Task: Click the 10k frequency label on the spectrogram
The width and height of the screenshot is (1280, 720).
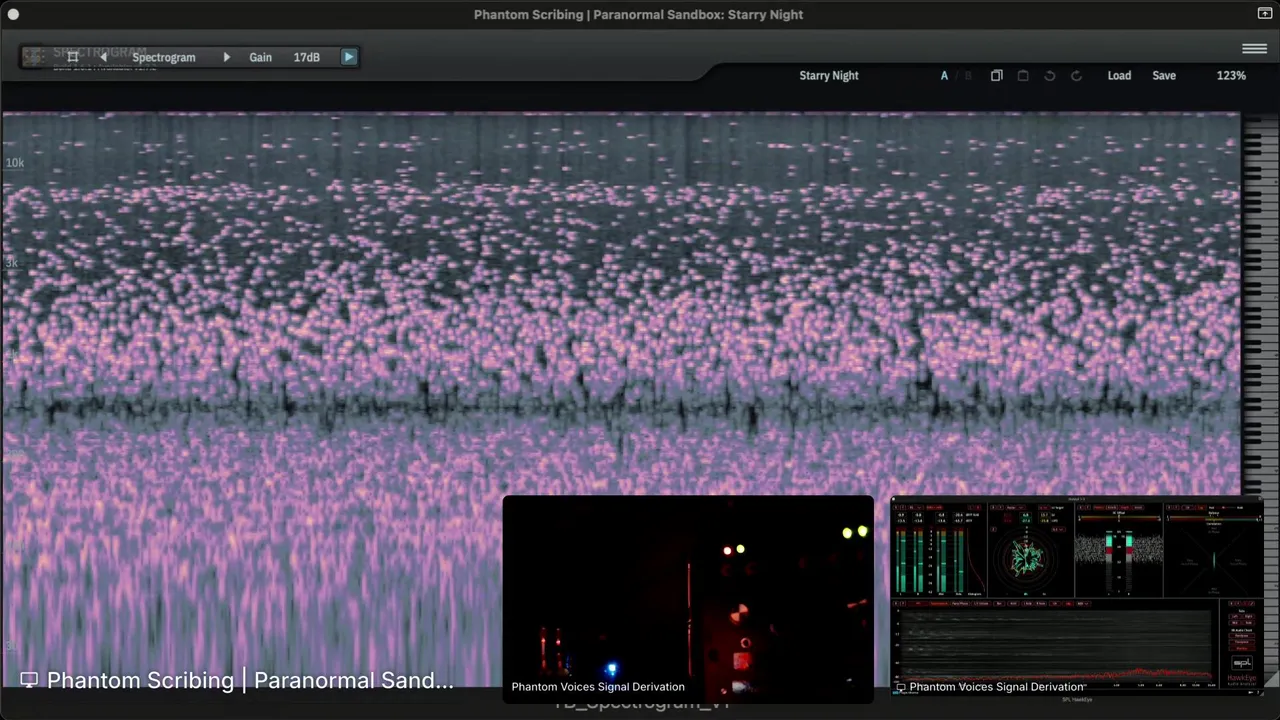Action: pyautogui.click(x=14, y=163)
